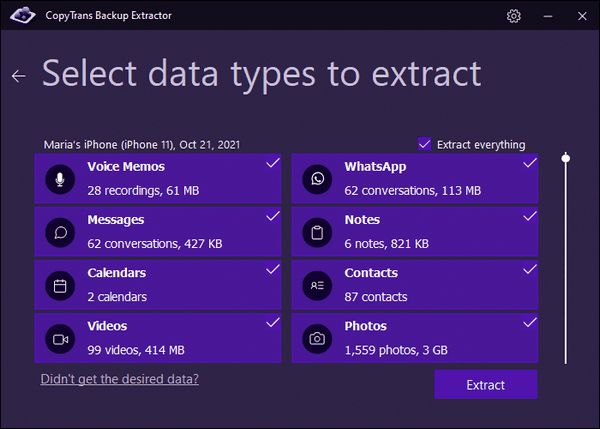The width and height of the screenshot is (600, 429).
Task: Click "62 conversations, 113 MB" text
Action: point(412,191)
